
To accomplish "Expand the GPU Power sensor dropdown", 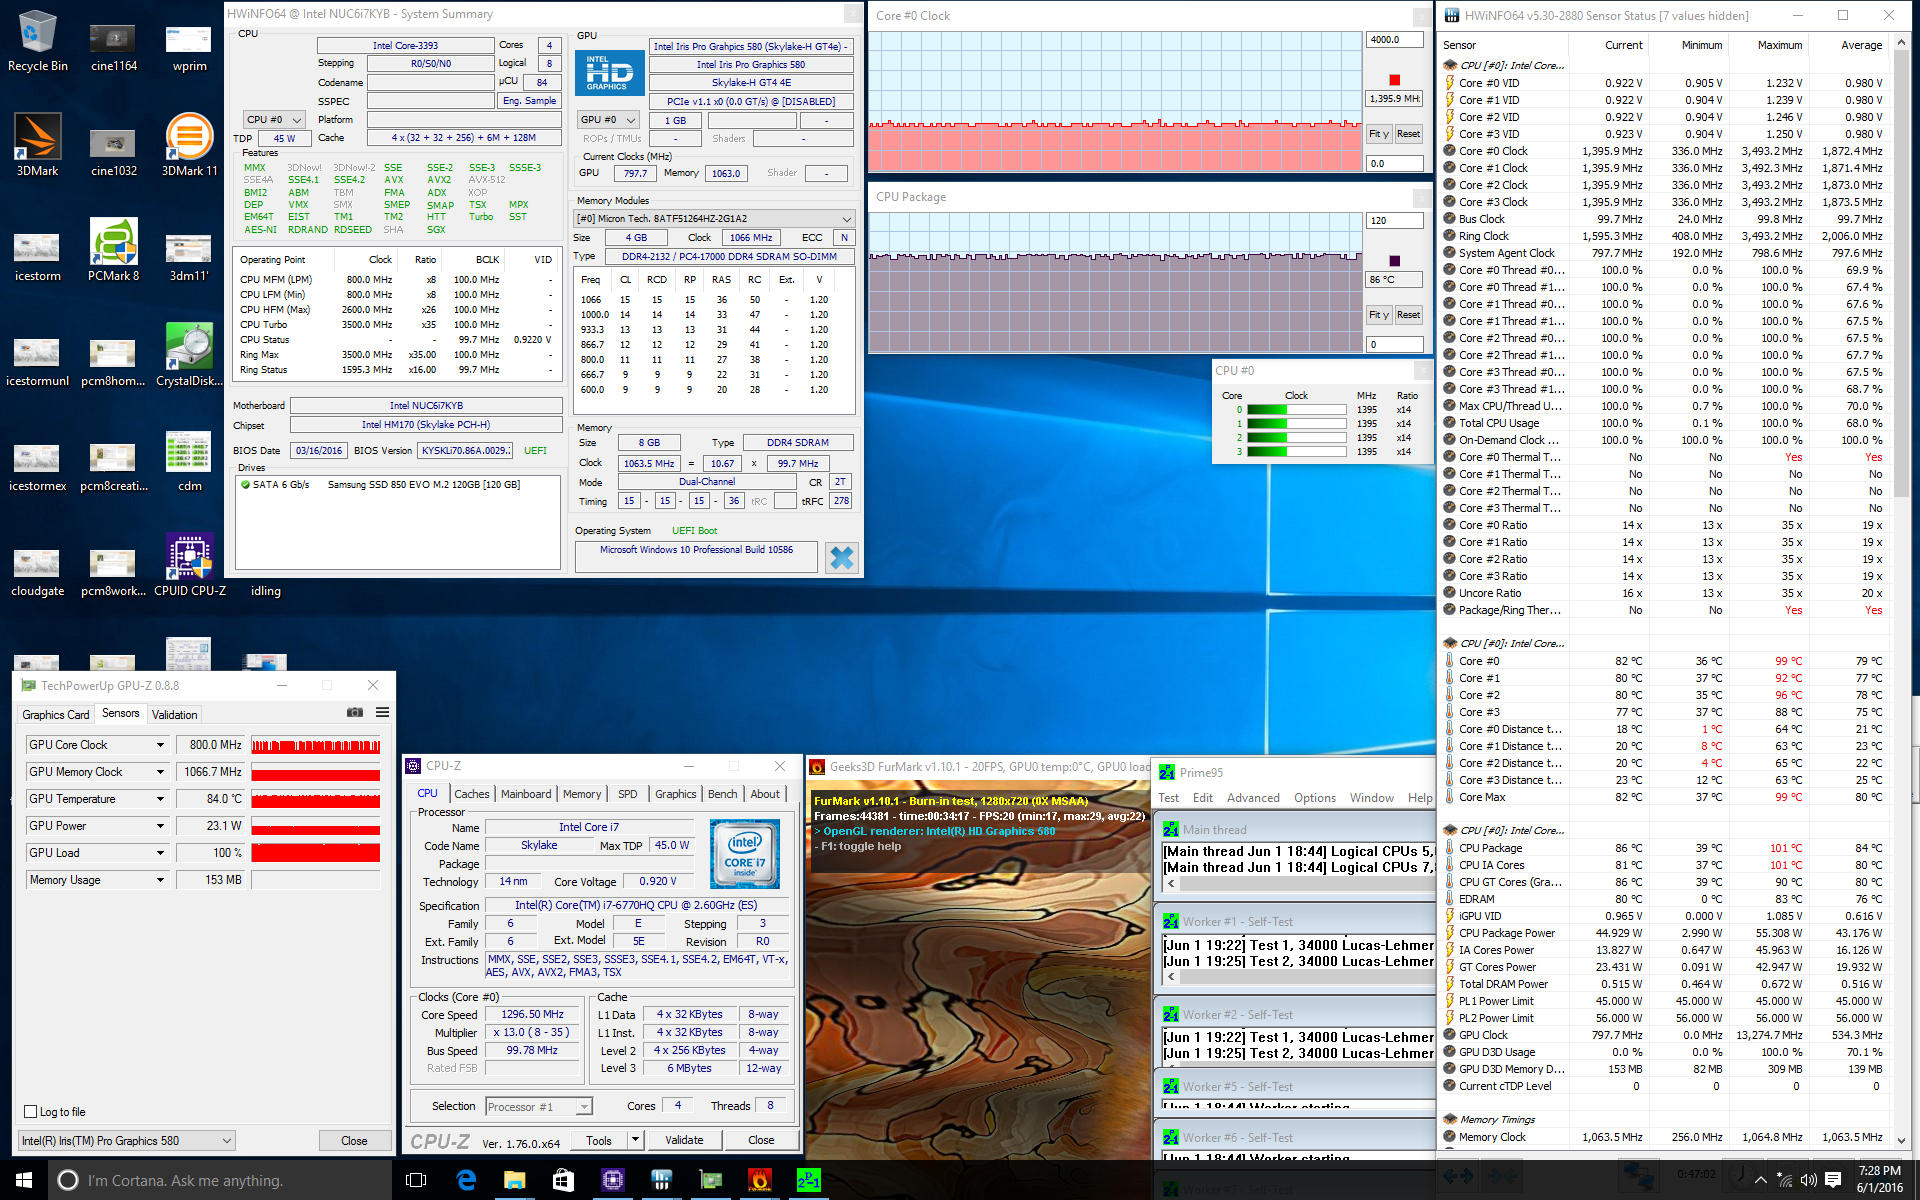I will click(x=160, y=826).
